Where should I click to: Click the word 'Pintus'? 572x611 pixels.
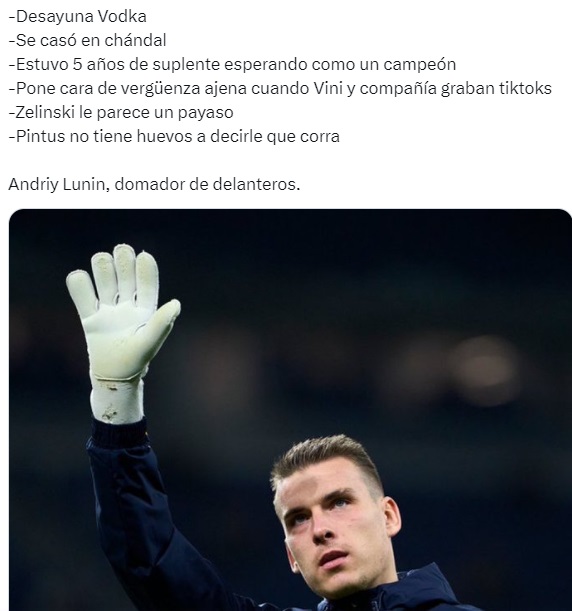coord(40,137)
